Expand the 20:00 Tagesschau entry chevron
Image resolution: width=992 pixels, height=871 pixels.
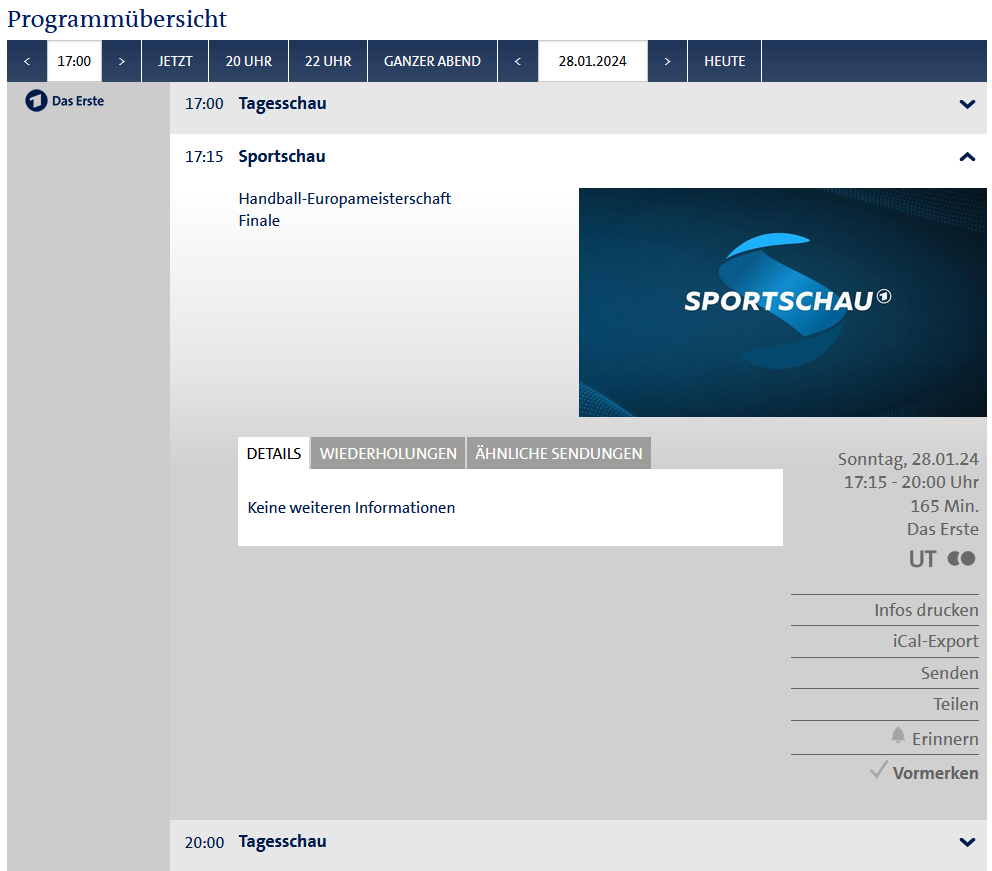(x=967, y=842)
